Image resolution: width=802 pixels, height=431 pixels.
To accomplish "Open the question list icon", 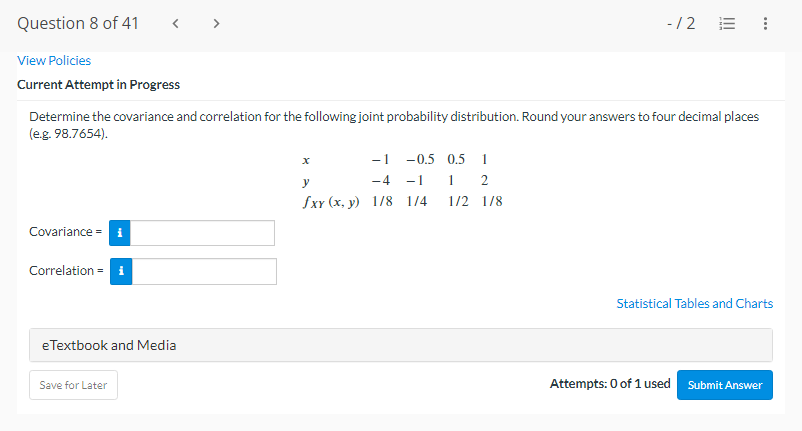I will (x=727, y=24).
